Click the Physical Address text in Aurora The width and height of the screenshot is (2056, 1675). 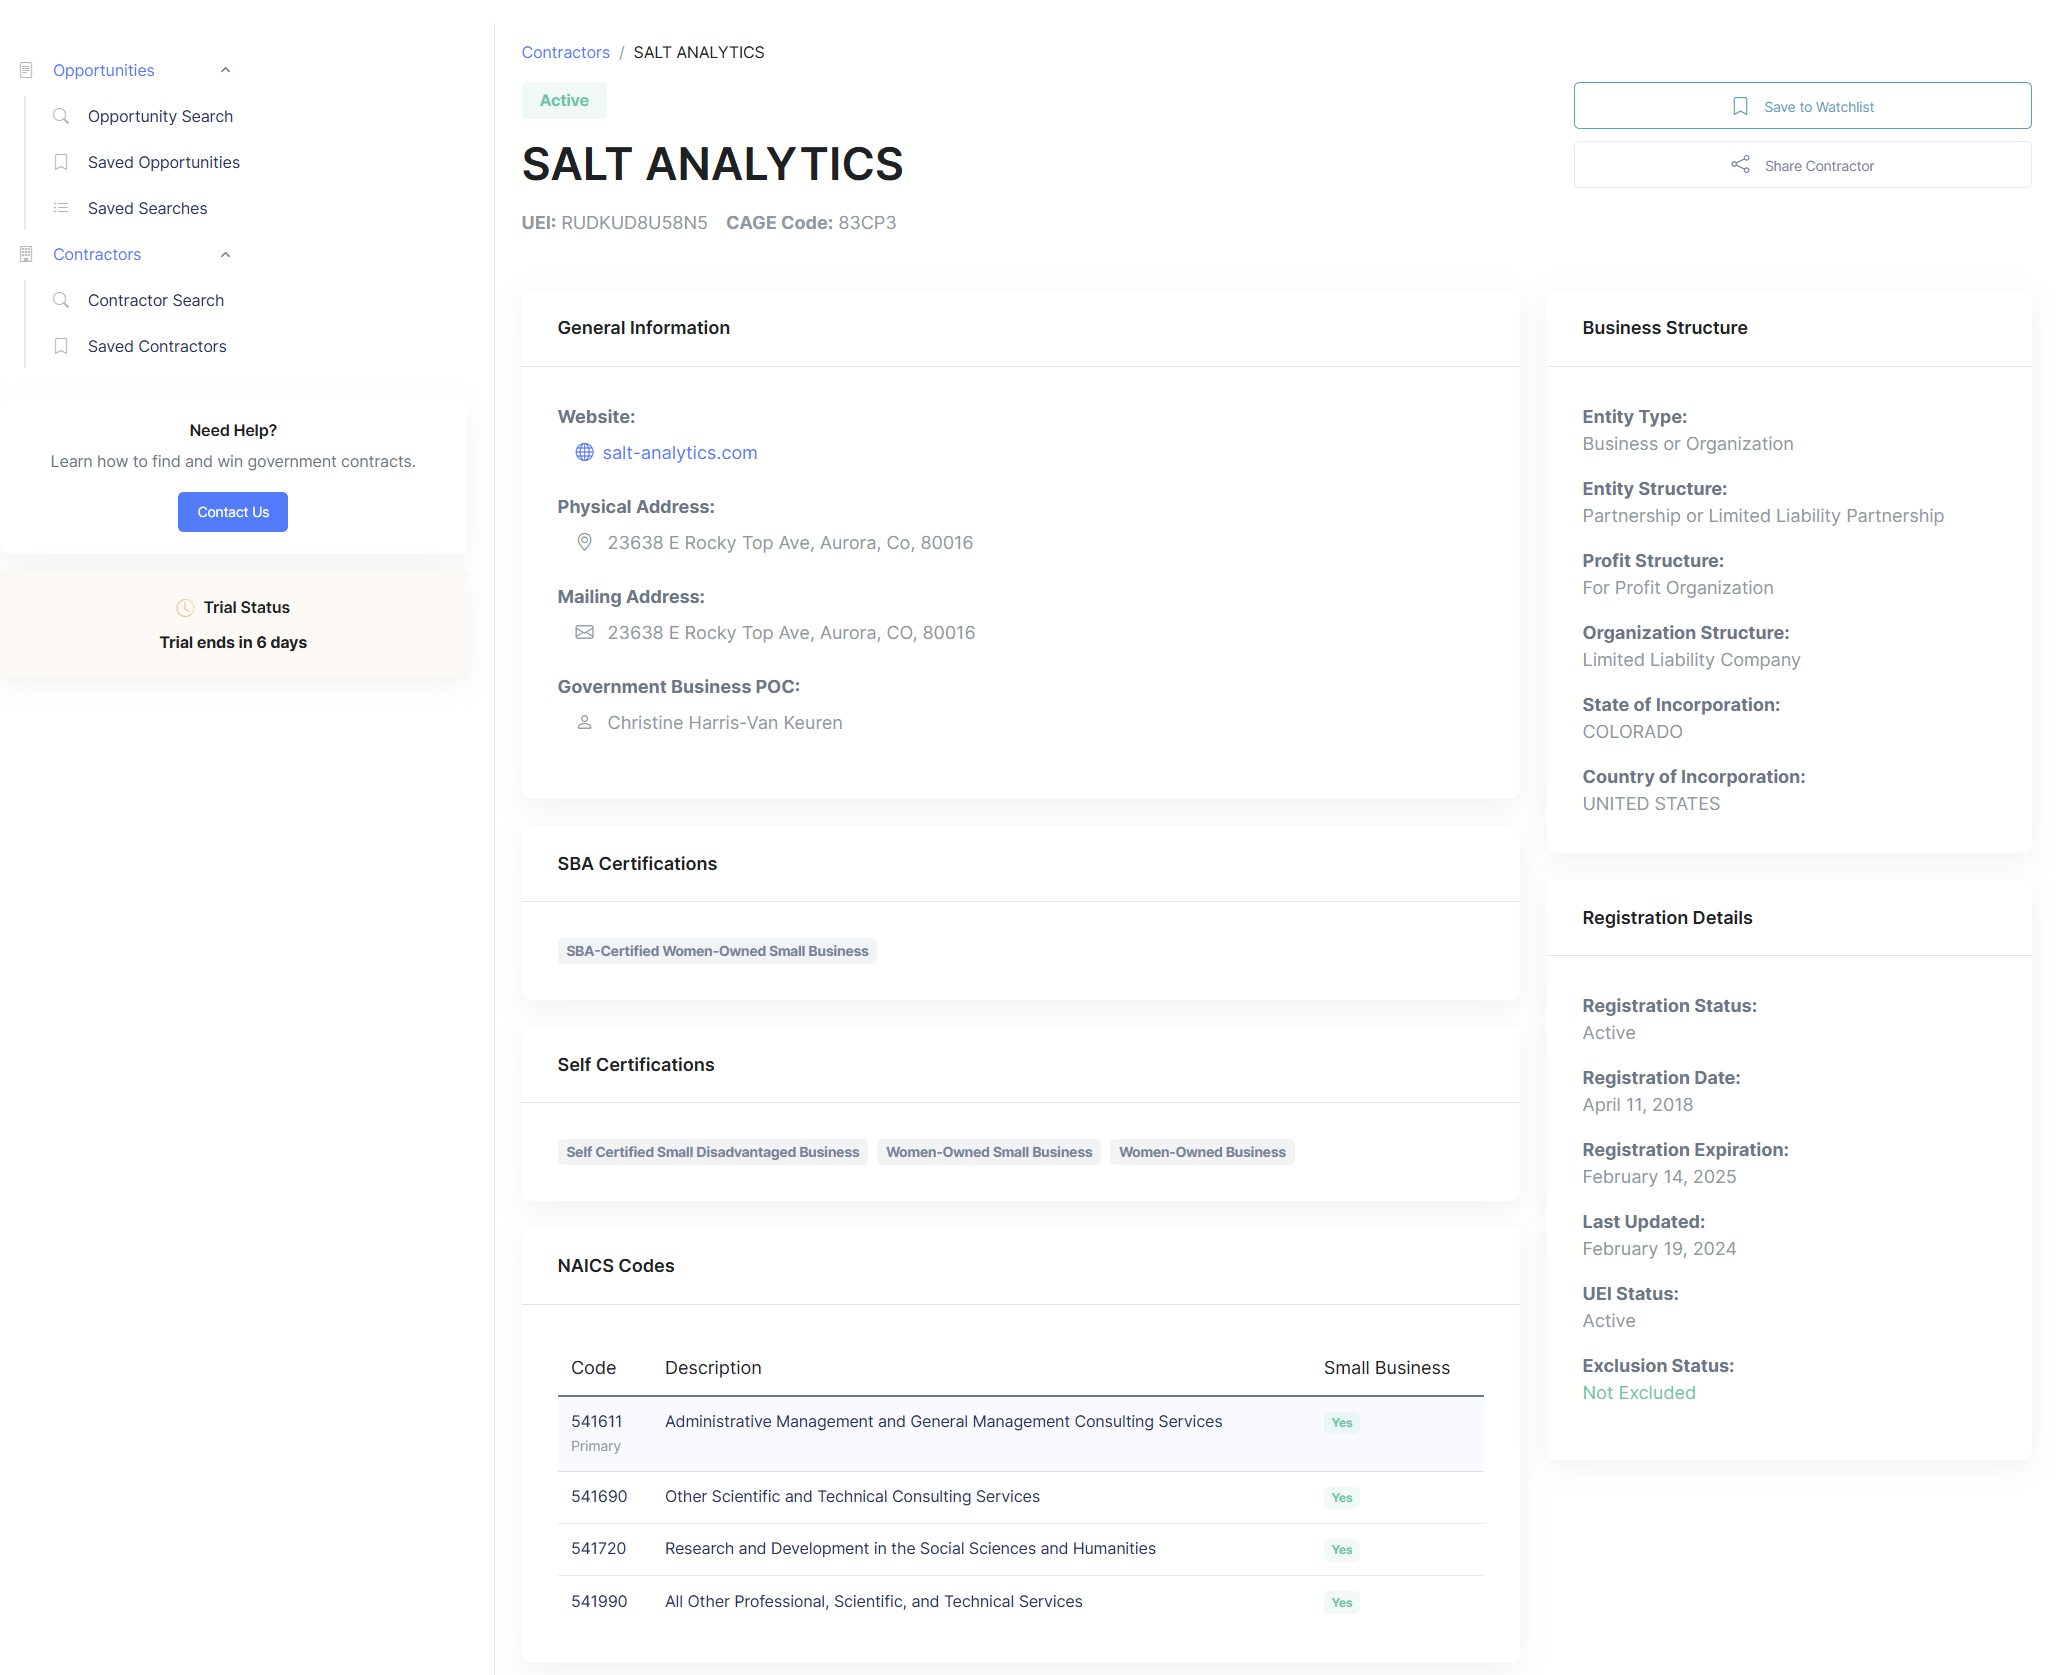[790, 543]
